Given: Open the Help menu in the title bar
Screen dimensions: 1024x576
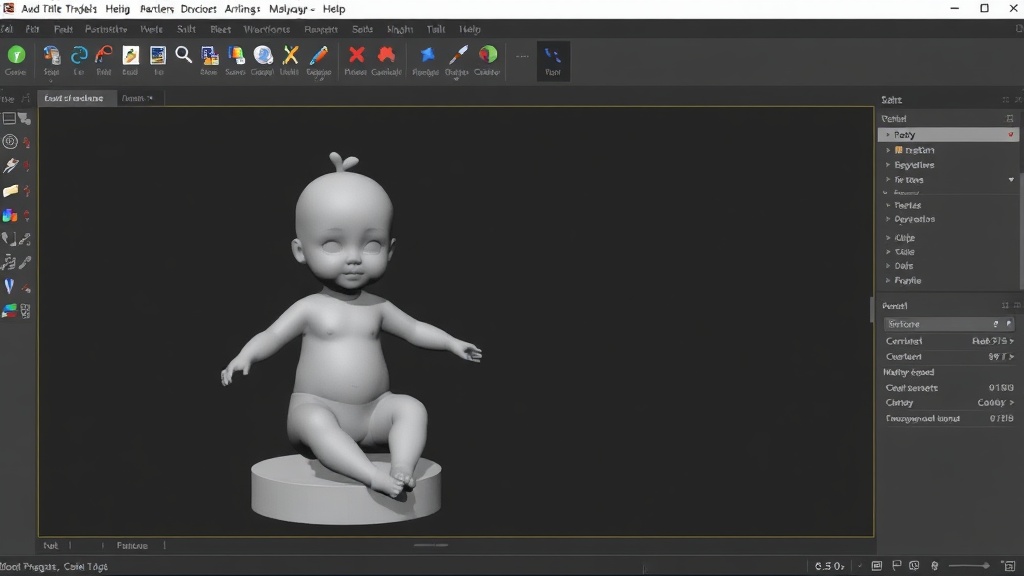Looking at the screenshot, I should coord(334,9).
